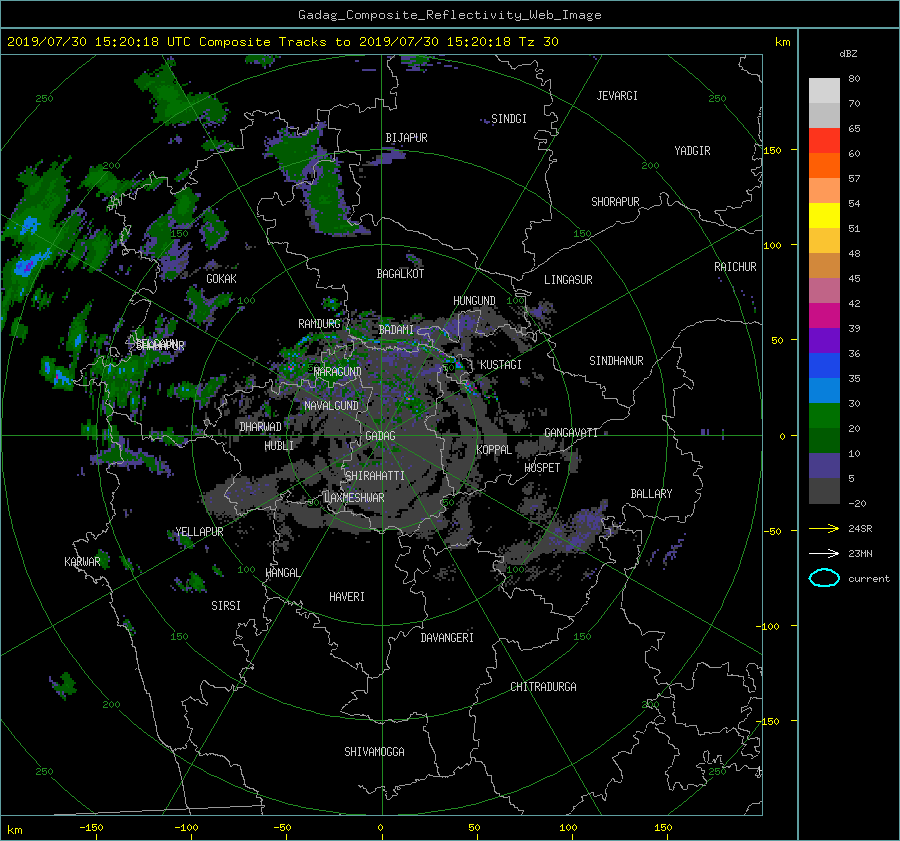Click the cyan 'current' ellipse legend symbol
900x841 pixels.
tap(824, 578)
